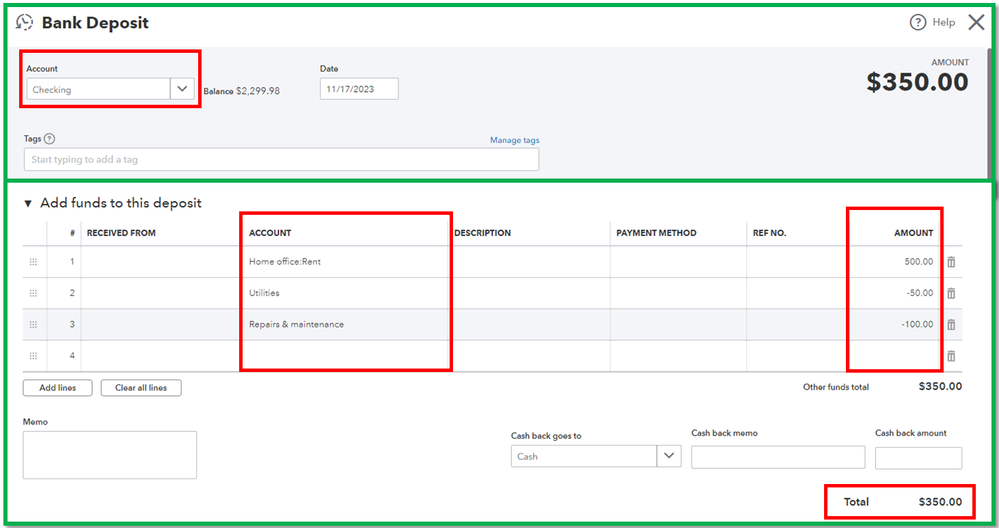This screenshot has width=999, height=528.
Task: Click the Clear all lines button
Action: [141, 387]
